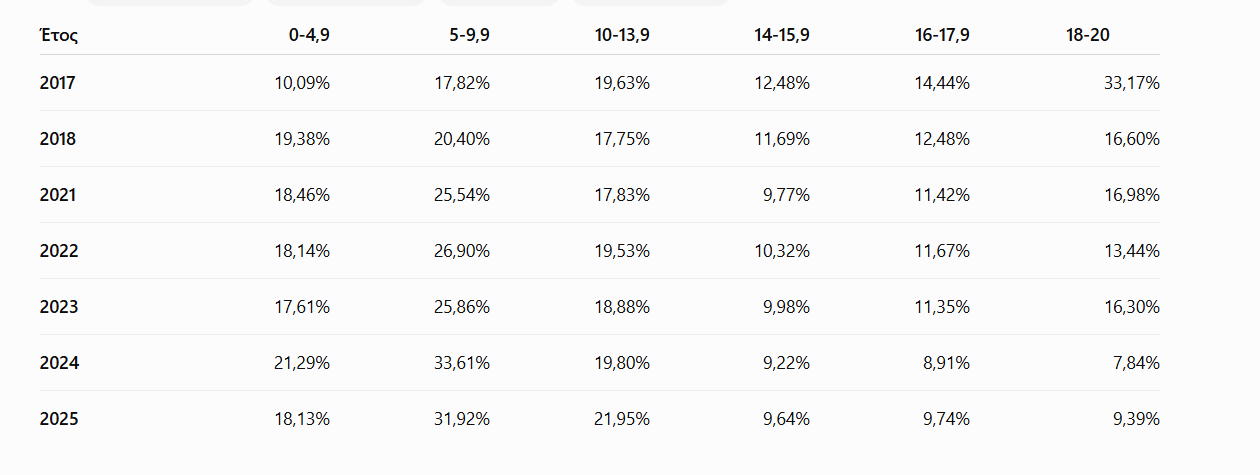Click the 33,17% cell in 2017 row
Screen dimensions: 1260x475
(1132, 83)
